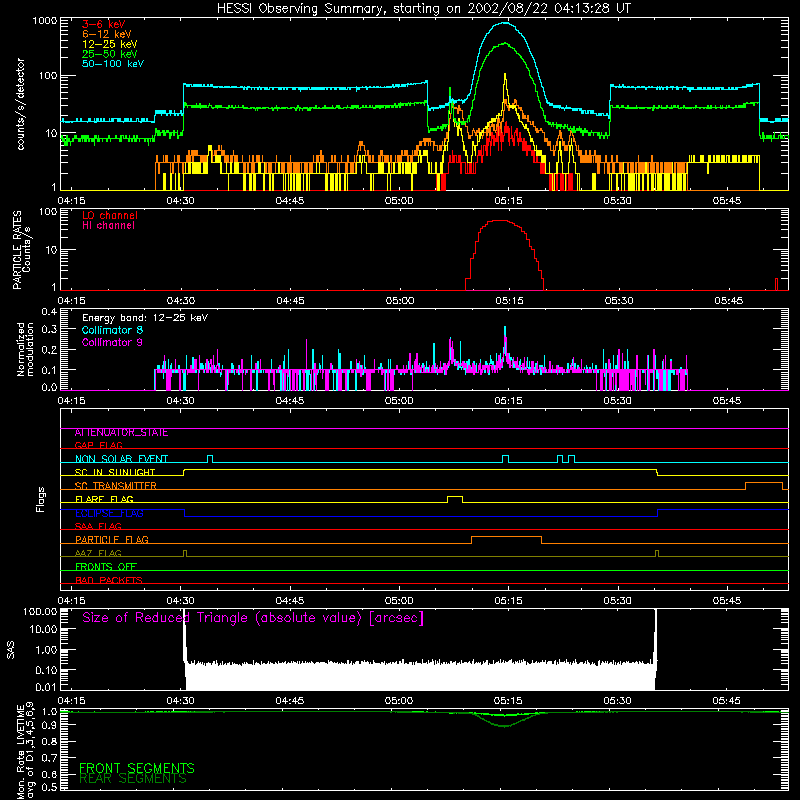
Task: Click the FLARE_FLAG label
Action: (104, 499)
